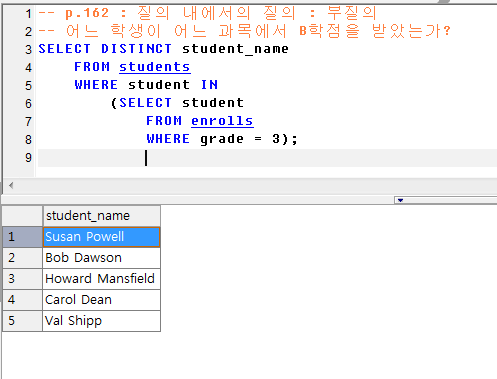
Task: Click '(SELECT student' on line 6
Action: pyautogui.click(x=177, y=103)
